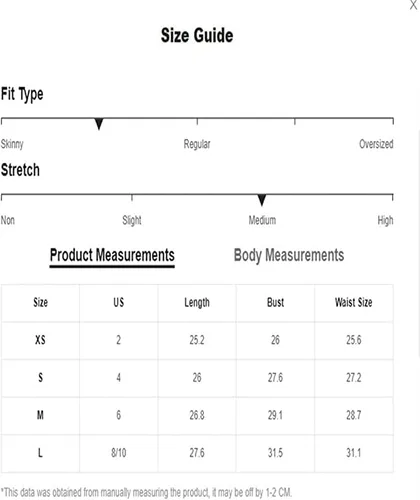The width and height of the screenshot is (420, 500).
Task: Close the Size Guide popup
Action: [x=413, y=5]
